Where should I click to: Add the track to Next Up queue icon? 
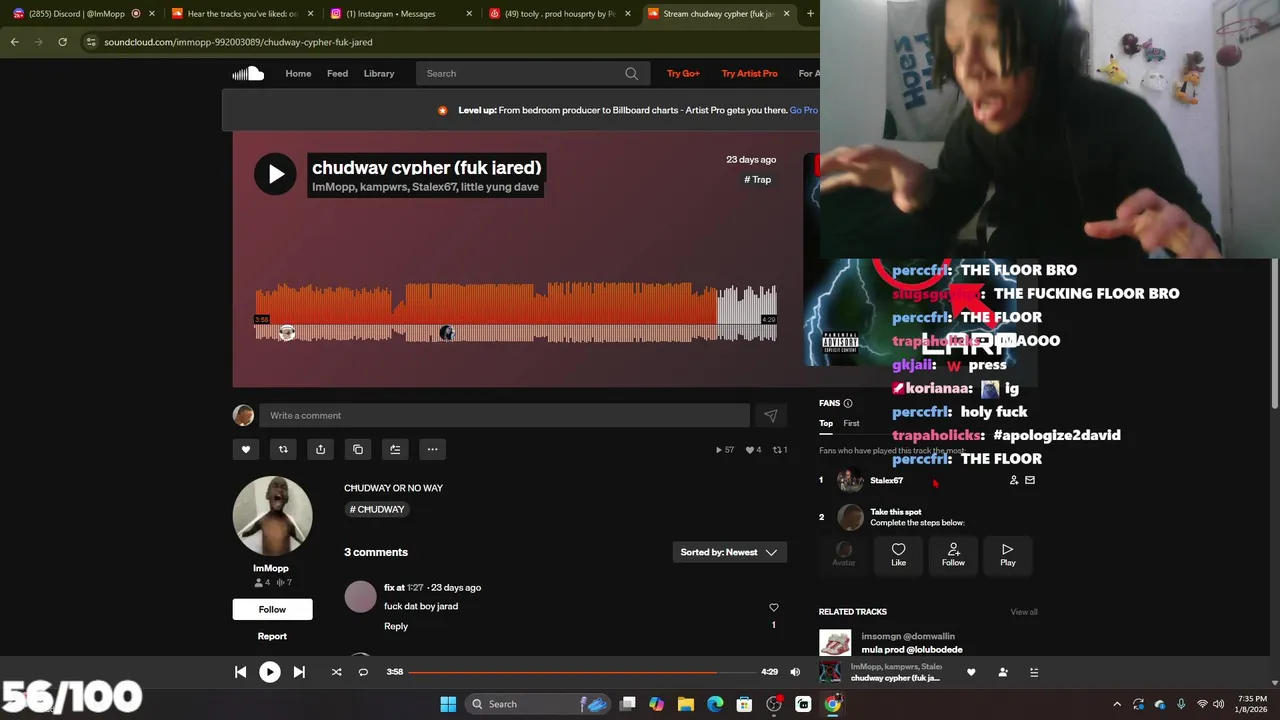coord(395,449)
